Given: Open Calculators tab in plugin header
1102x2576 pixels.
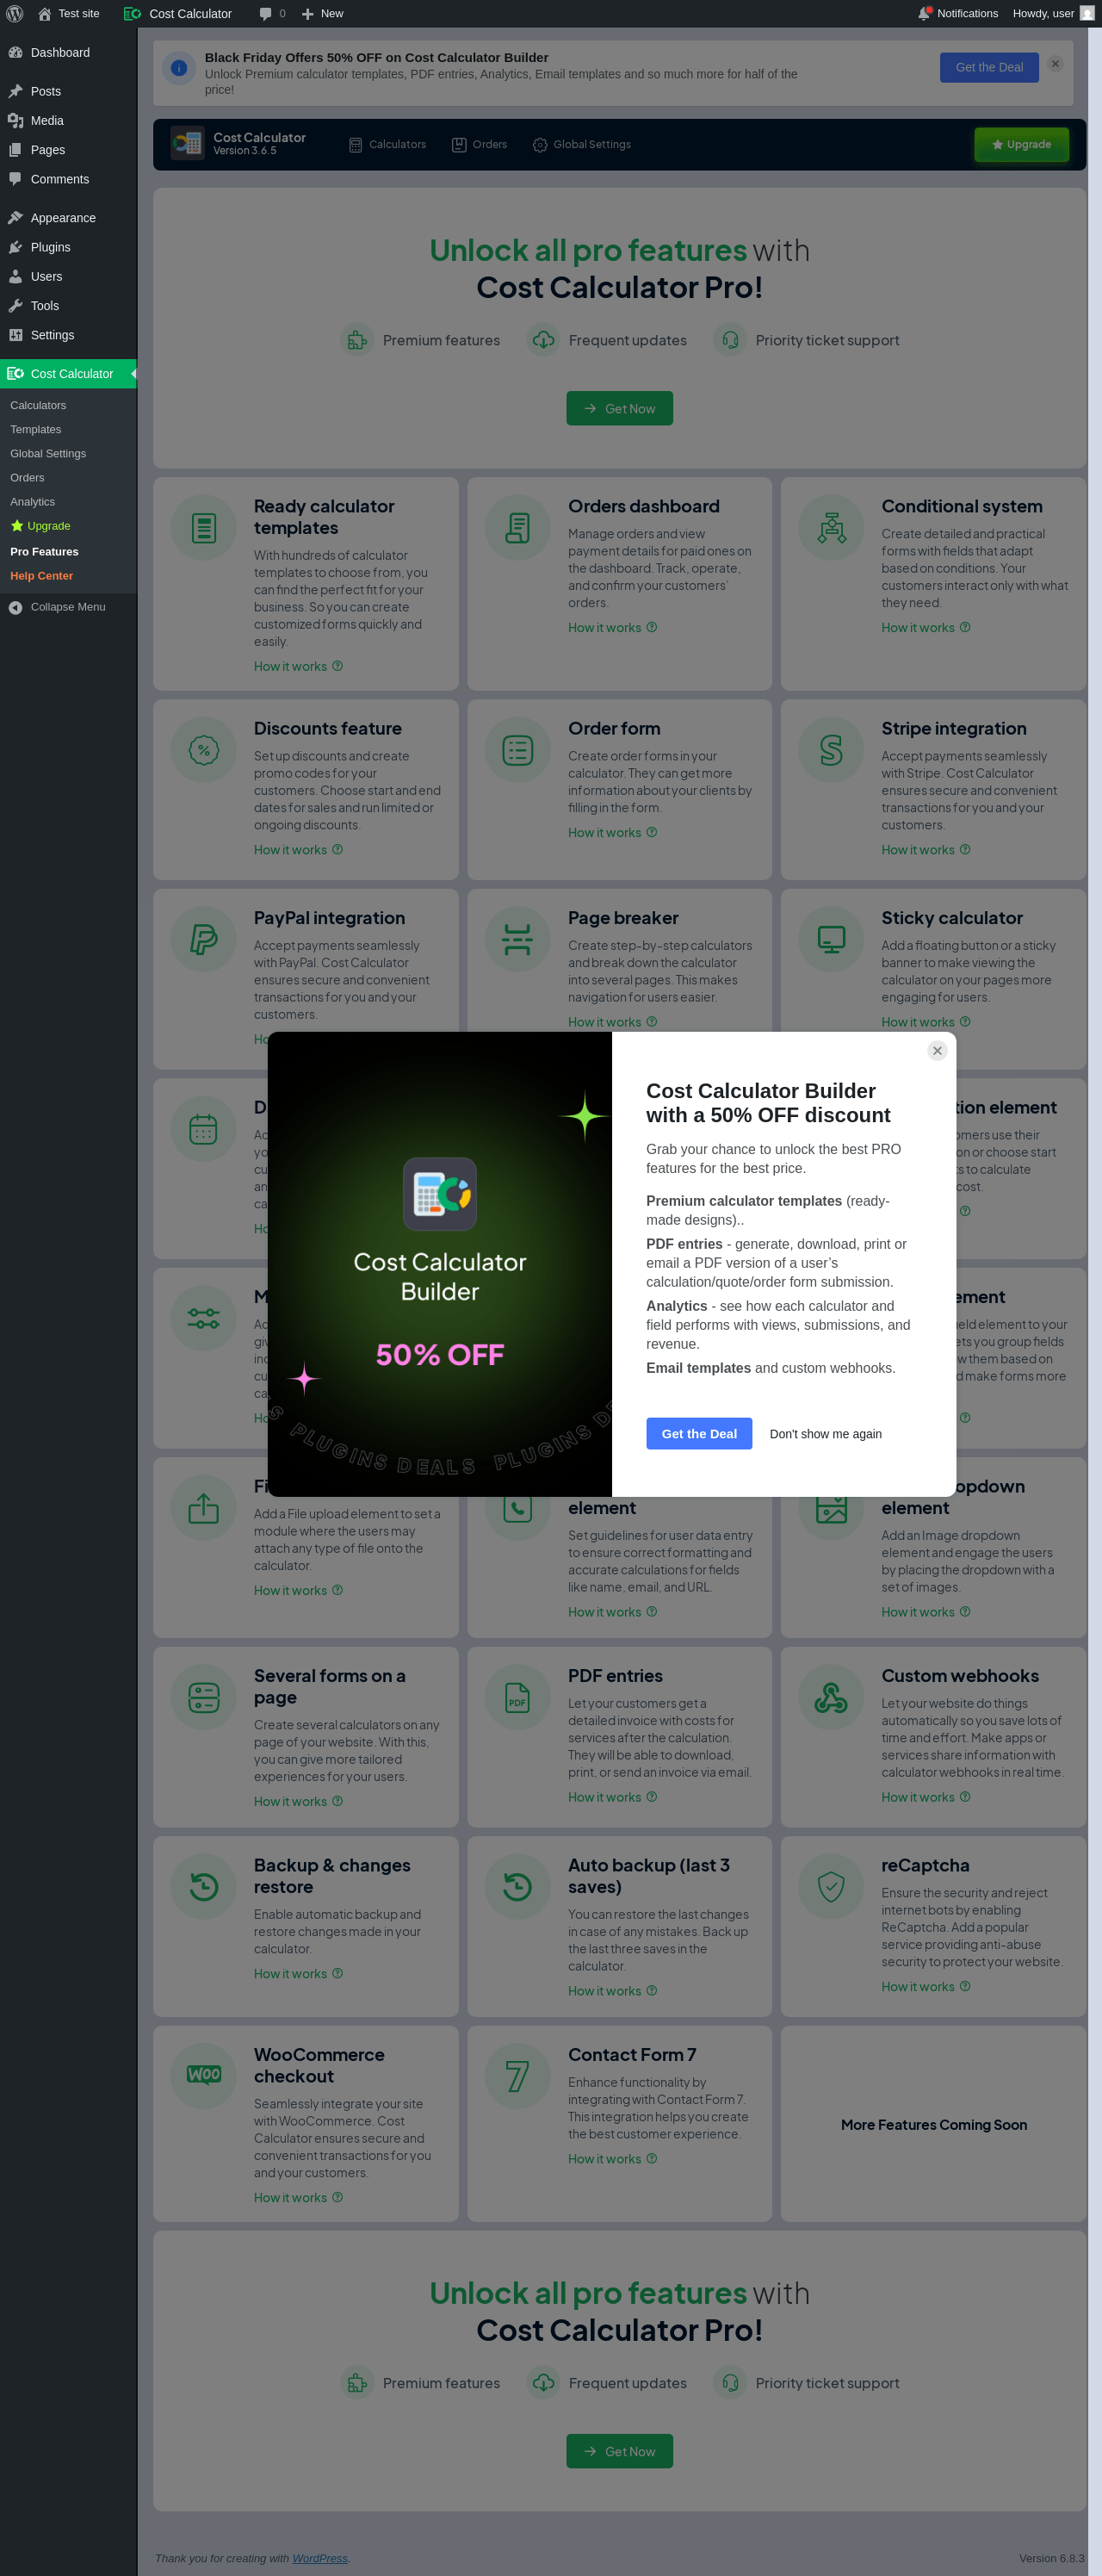Looking at the screenshot, I should click(387, 145).
